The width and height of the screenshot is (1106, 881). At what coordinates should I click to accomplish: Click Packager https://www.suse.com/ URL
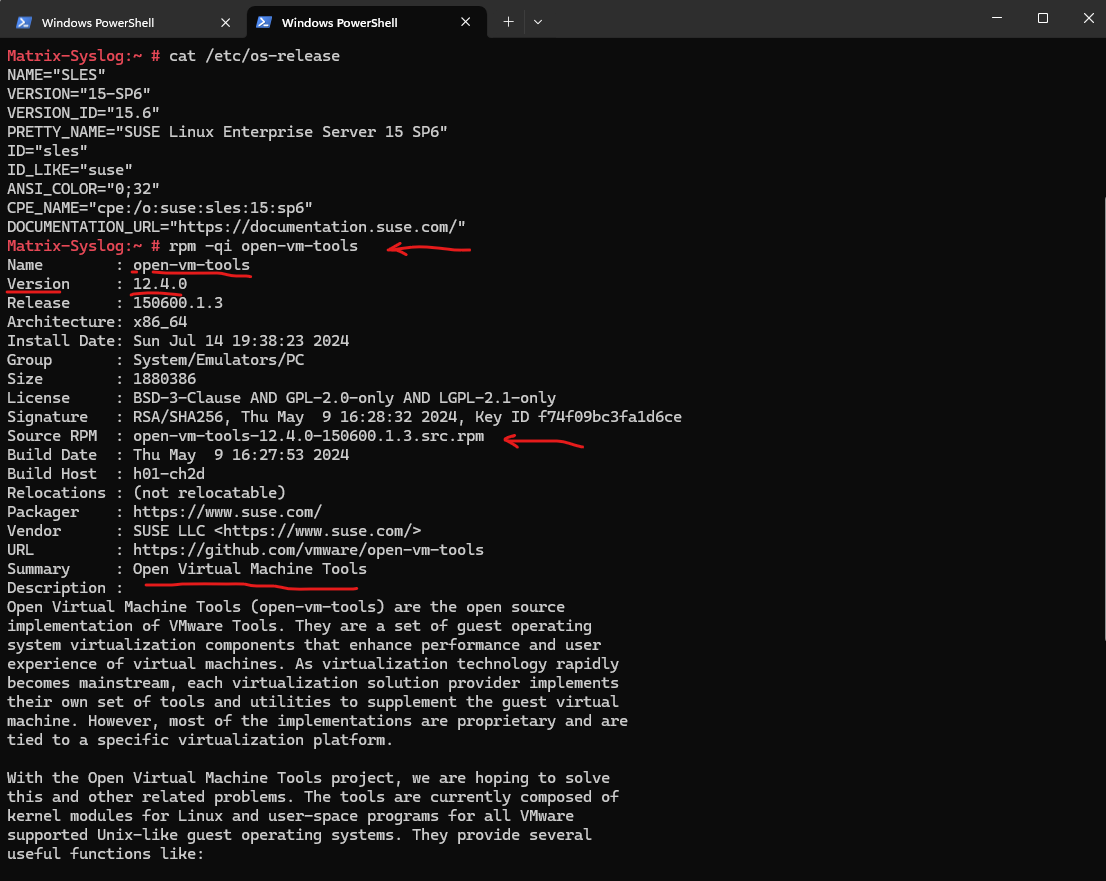pos(227,512)
